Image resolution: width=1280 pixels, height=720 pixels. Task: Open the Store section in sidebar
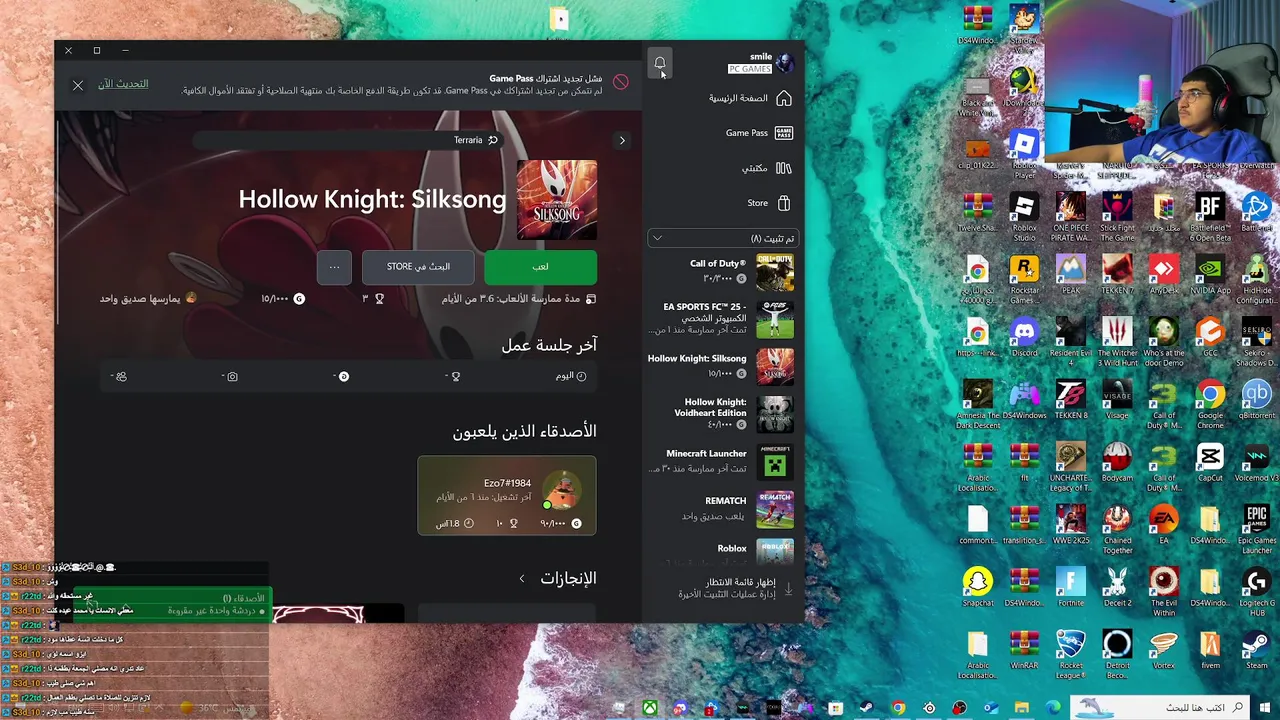(x=769, y=203)
